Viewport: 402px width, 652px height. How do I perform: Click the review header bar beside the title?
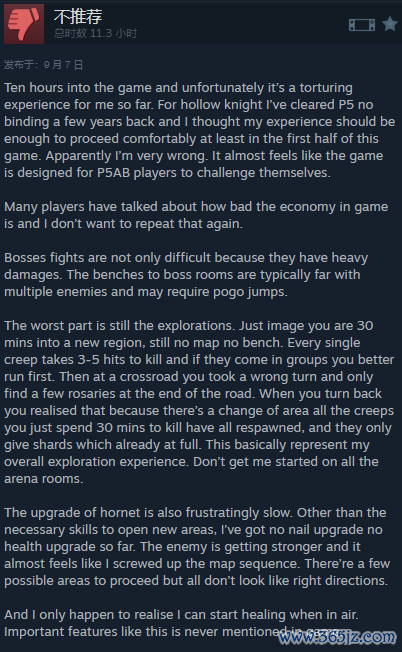224,24
